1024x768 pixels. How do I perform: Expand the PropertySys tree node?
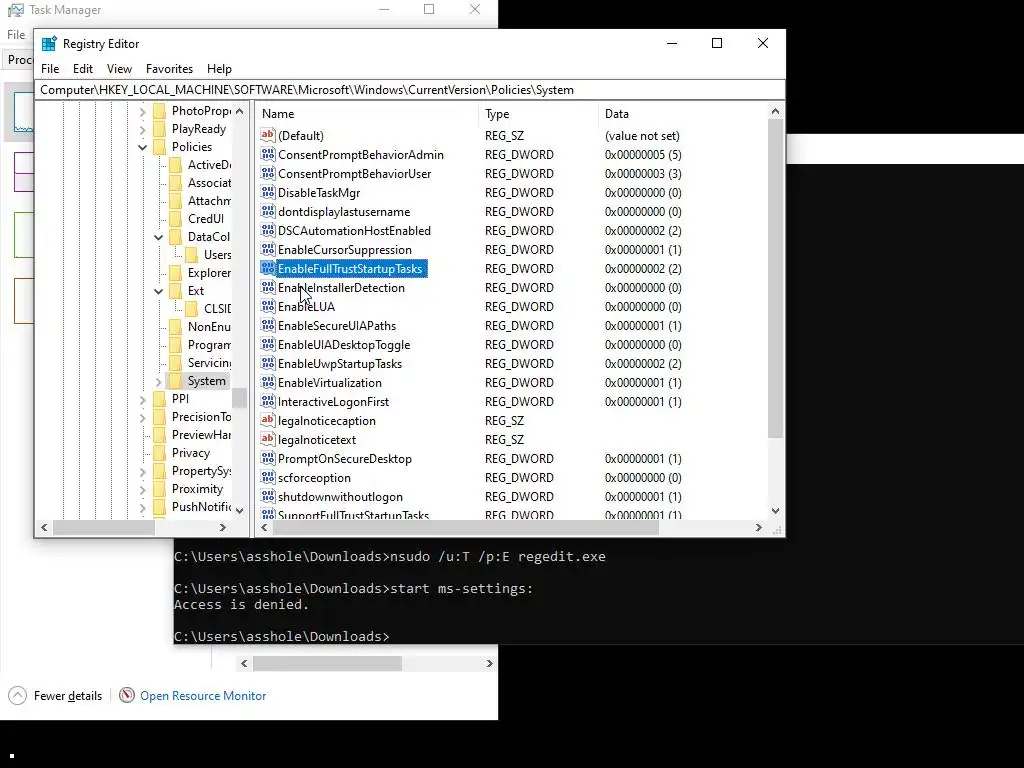click(142, 471)
